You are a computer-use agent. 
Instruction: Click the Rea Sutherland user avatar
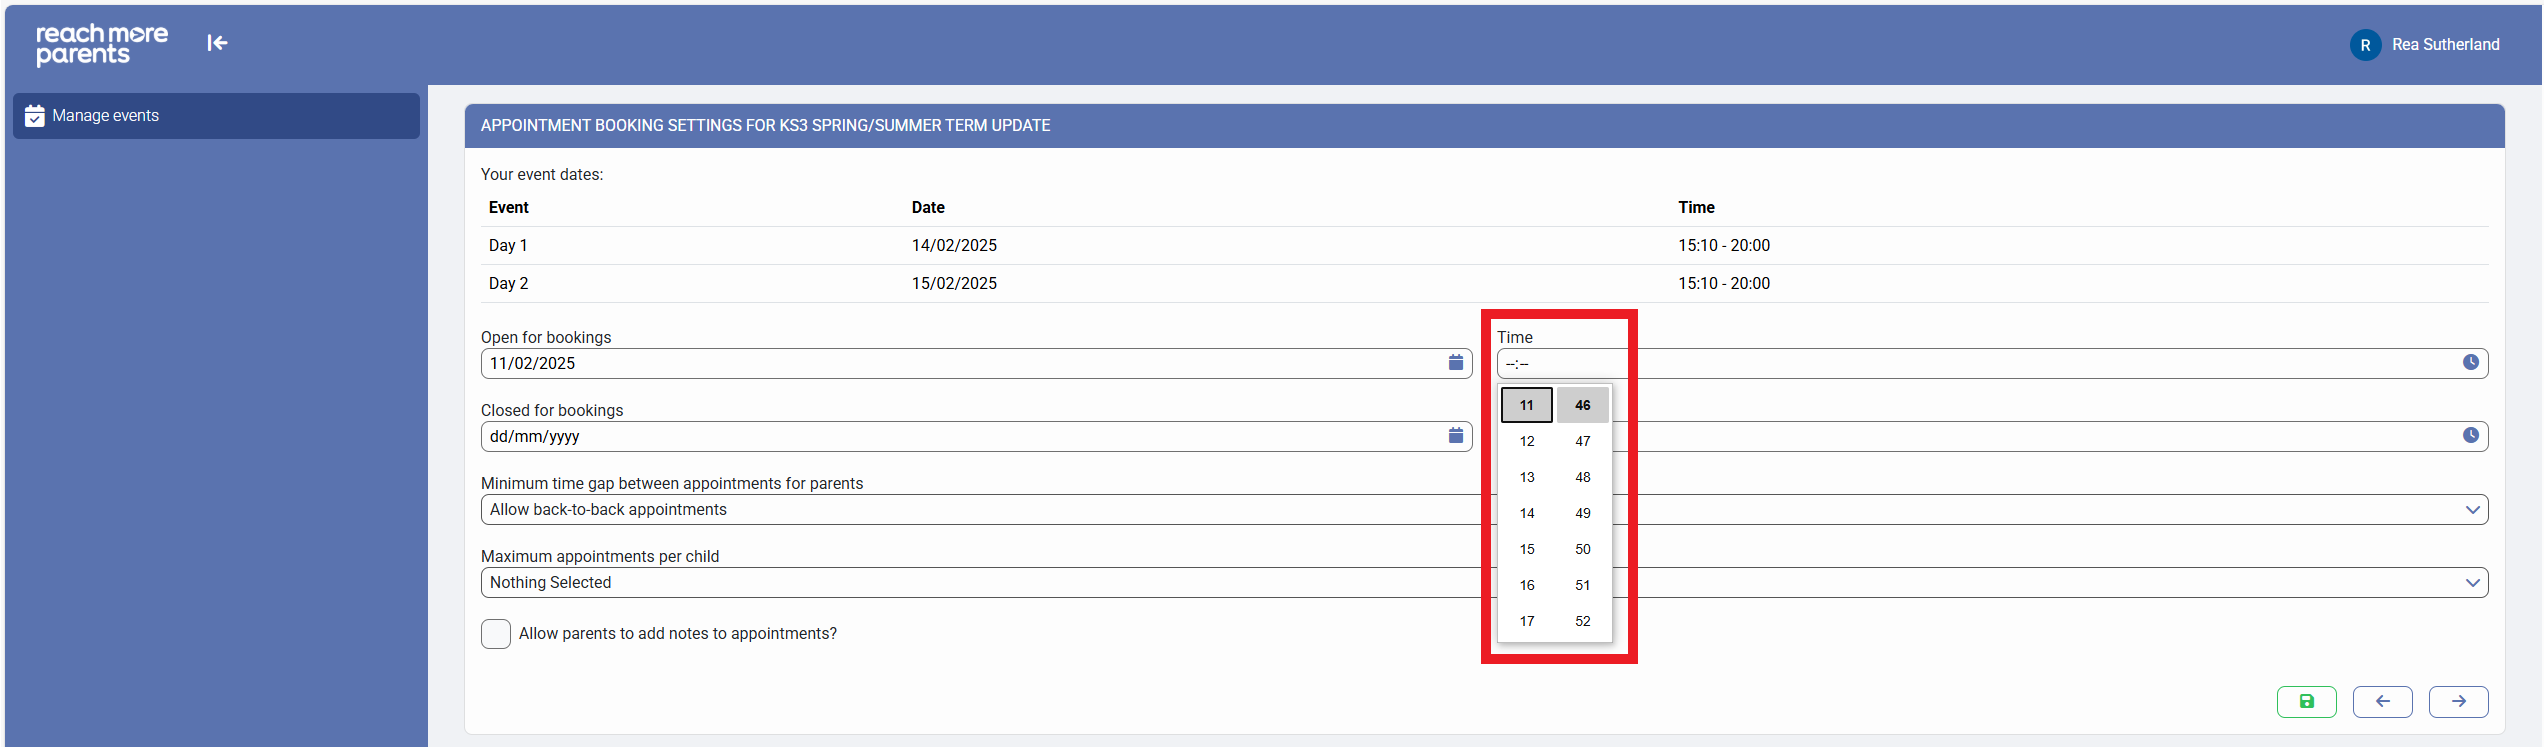coord(2365,45)
